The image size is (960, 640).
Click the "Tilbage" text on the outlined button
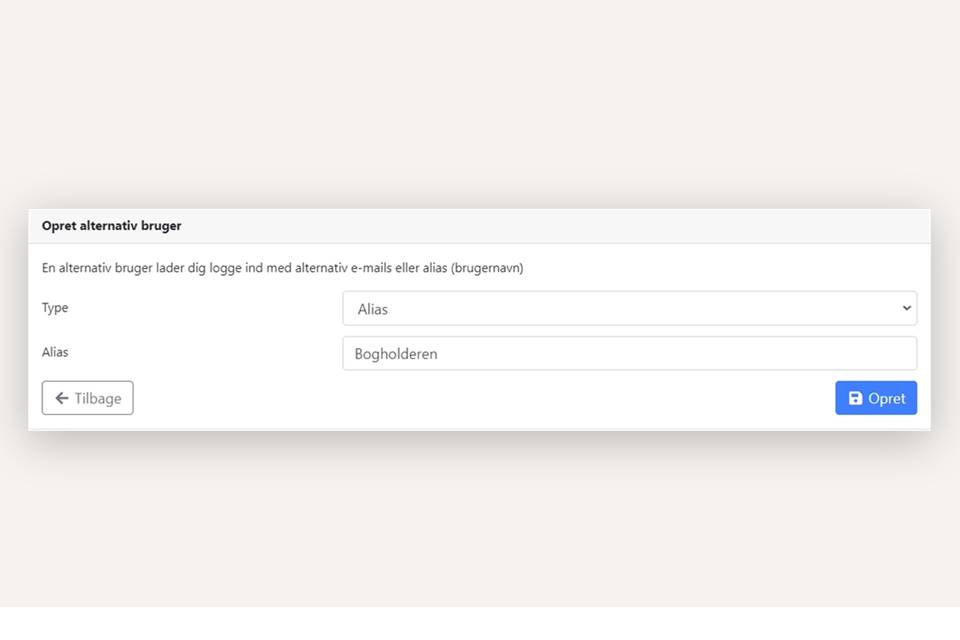tap(97, 398)
